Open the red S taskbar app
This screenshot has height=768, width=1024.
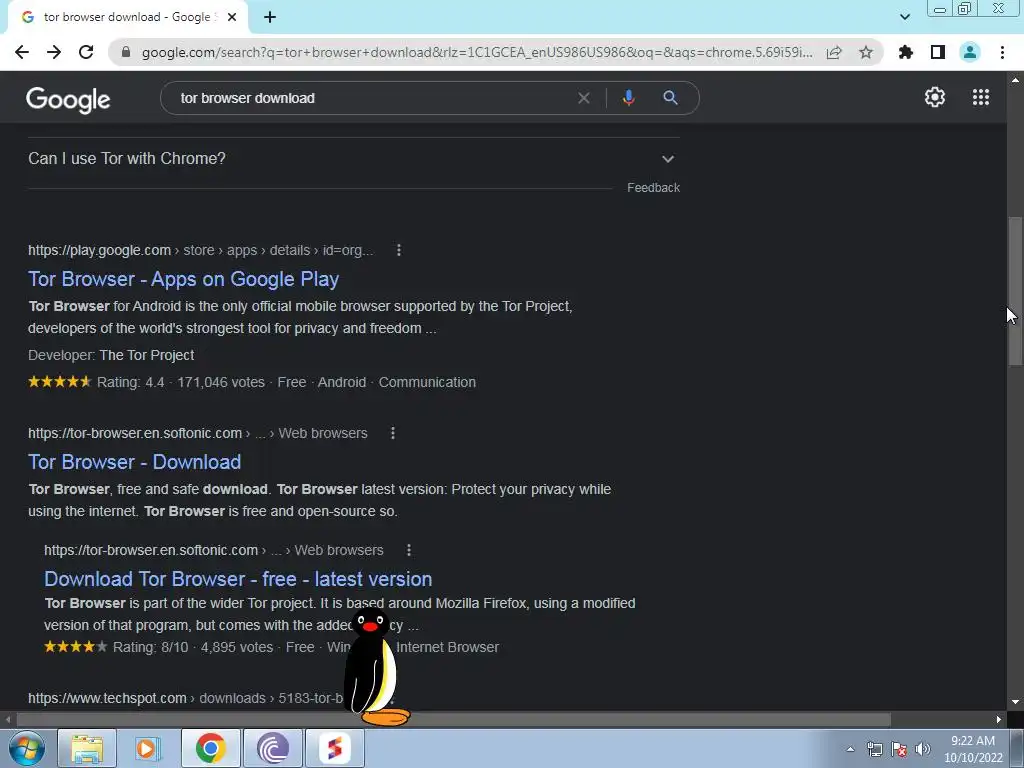(334, 748)
